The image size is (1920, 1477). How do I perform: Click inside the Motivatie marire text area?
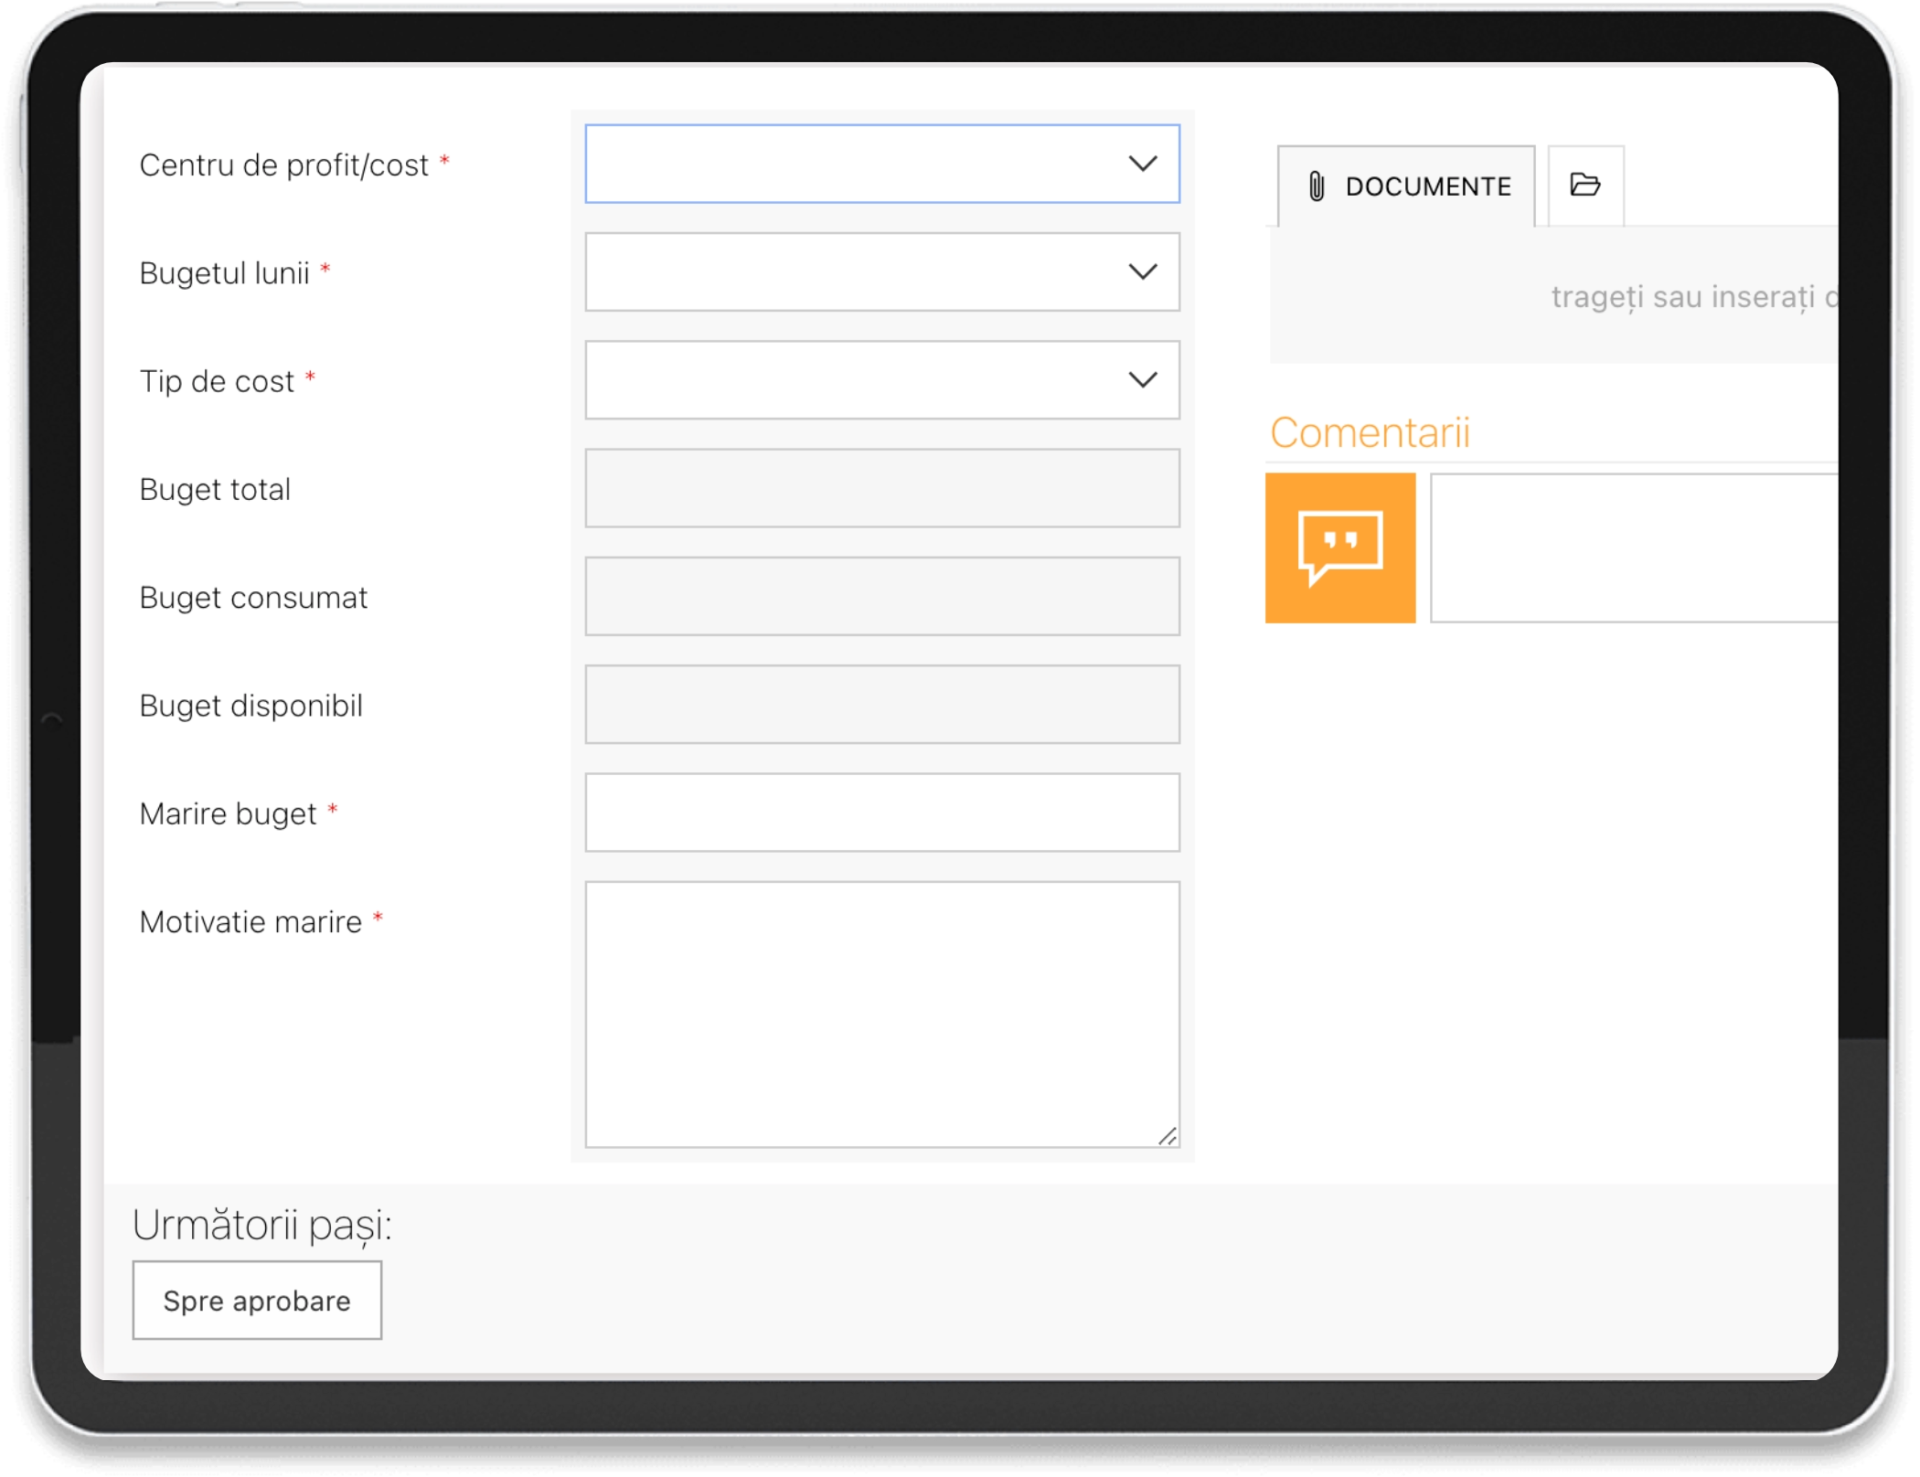[882, 1013]
